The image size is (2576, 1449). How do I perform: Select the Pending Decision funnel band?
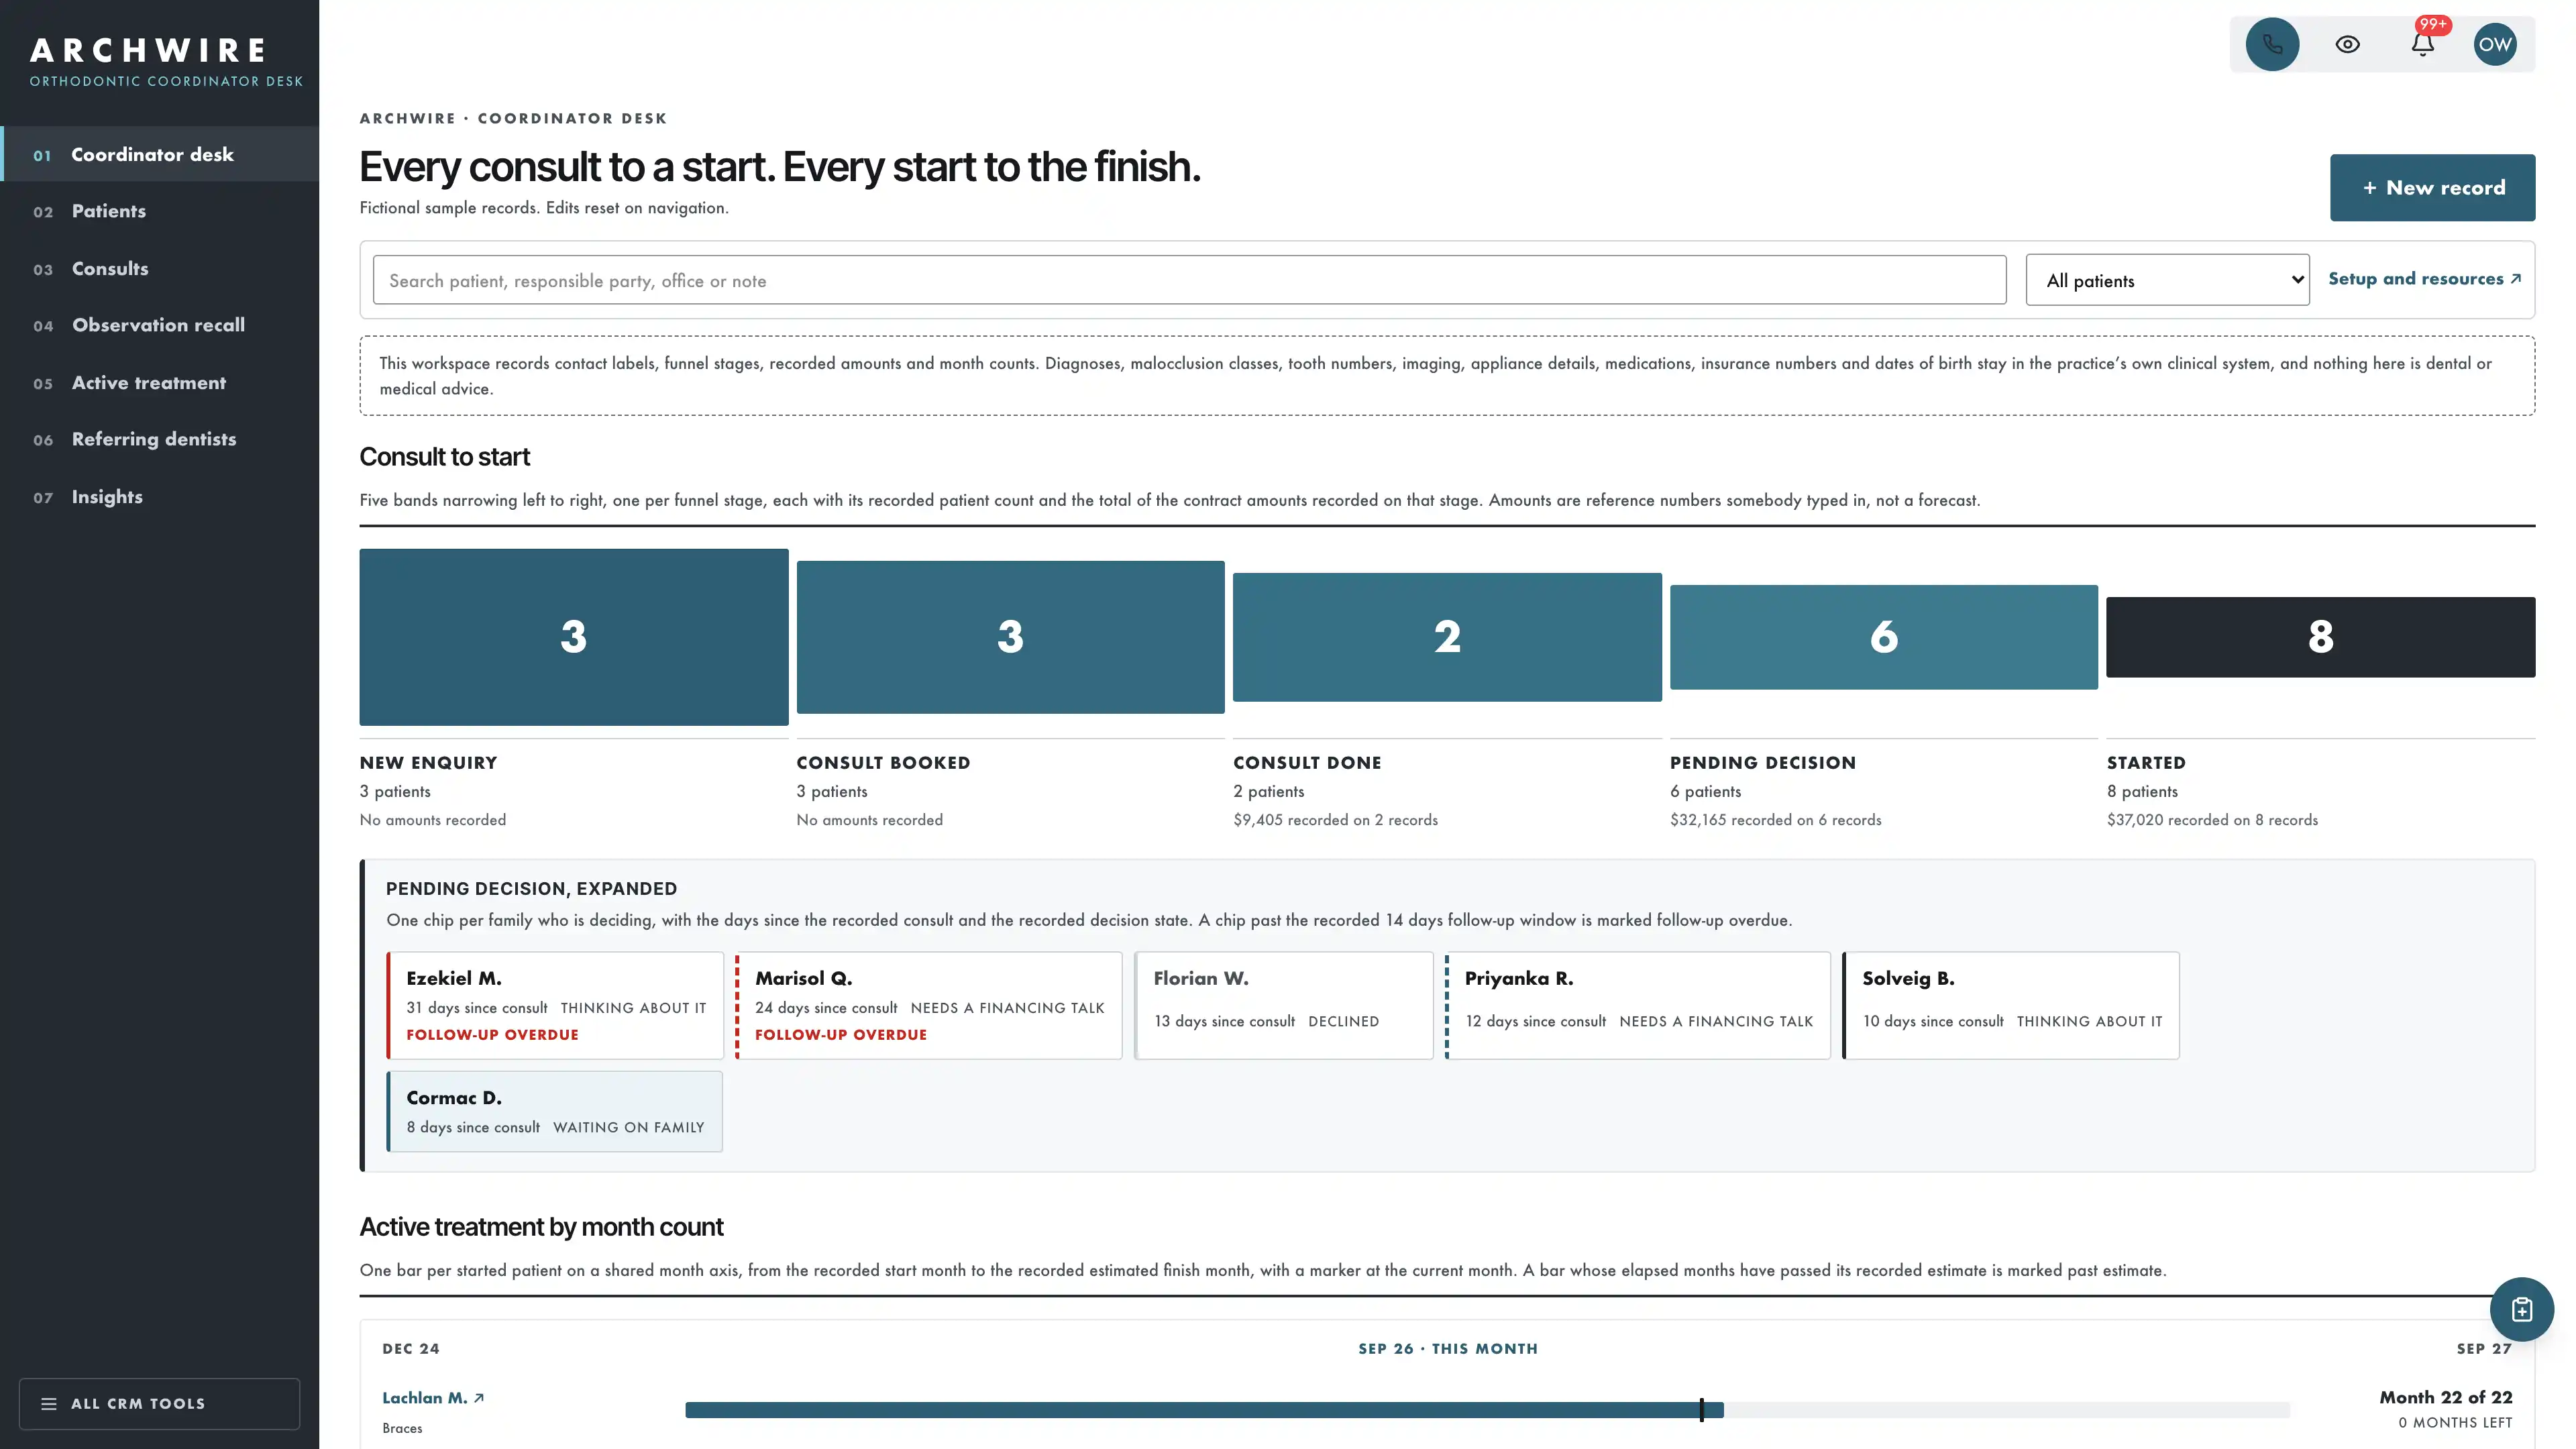1883,637
